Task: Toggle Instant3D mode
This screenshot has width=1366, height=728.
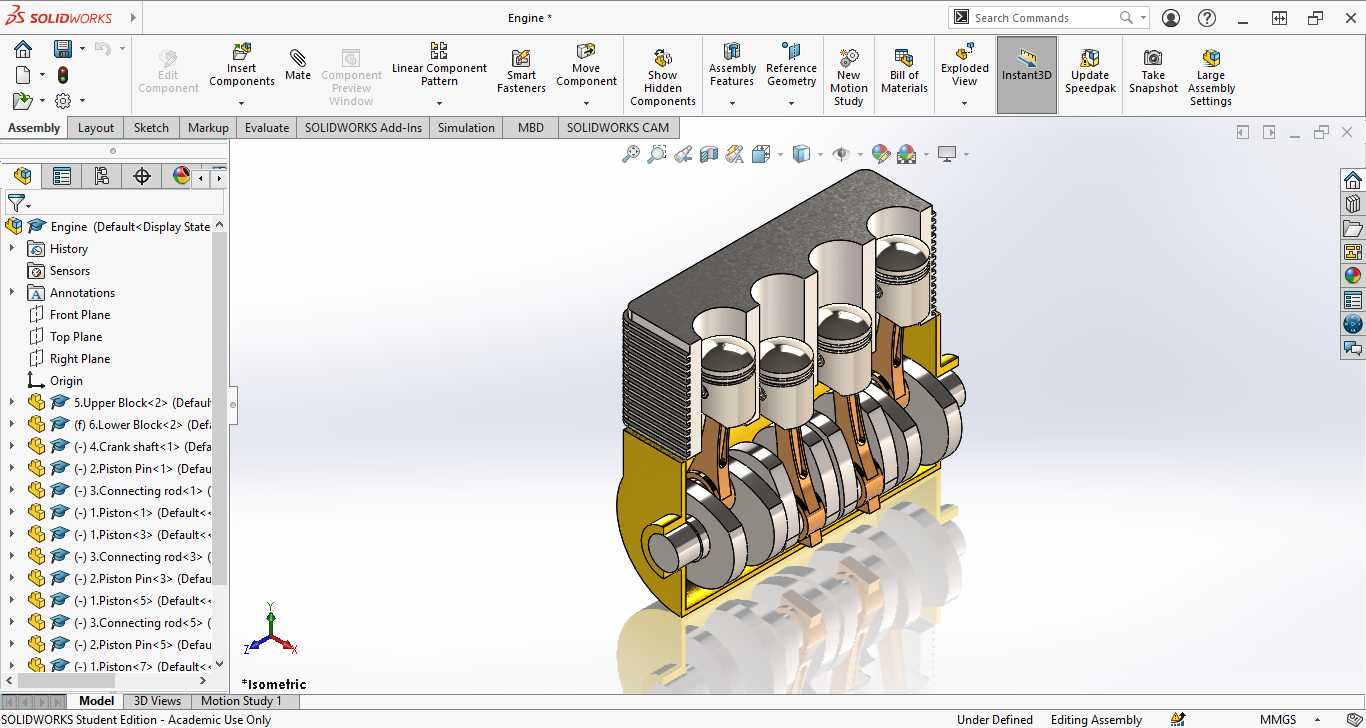Action: coord(1027,75)
